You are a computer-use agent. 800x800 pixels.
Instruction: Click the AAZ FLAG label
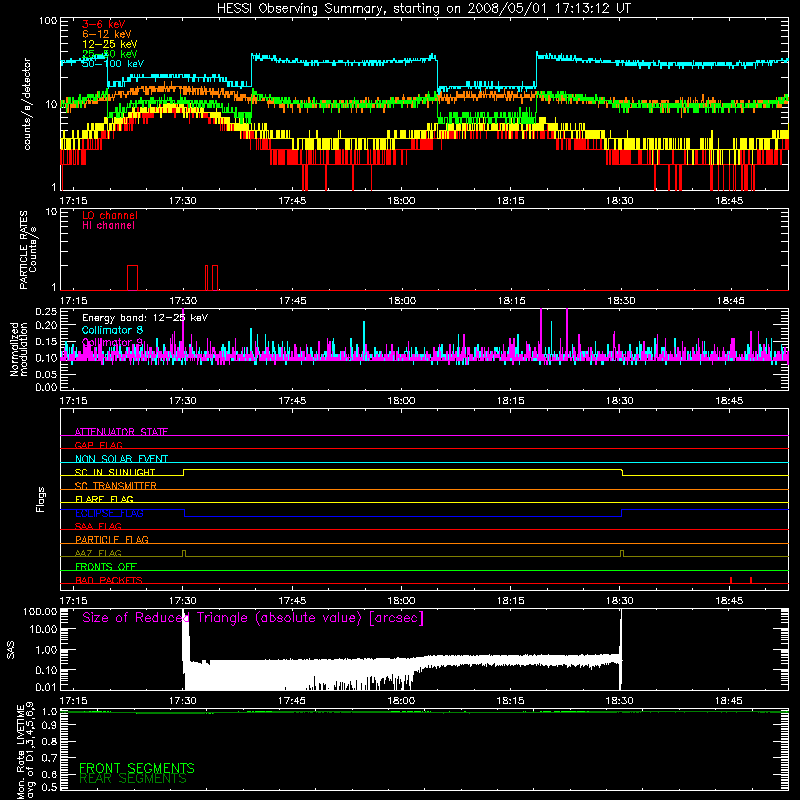click(98, 553)
